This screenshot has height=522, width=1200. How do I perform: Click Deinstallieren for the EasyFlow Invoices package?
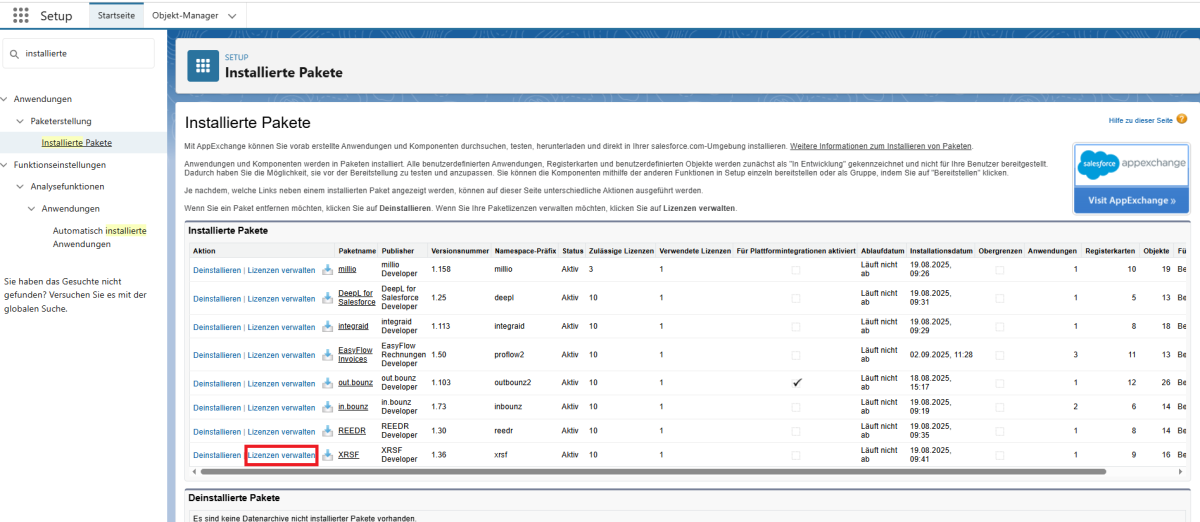point(217,355)
